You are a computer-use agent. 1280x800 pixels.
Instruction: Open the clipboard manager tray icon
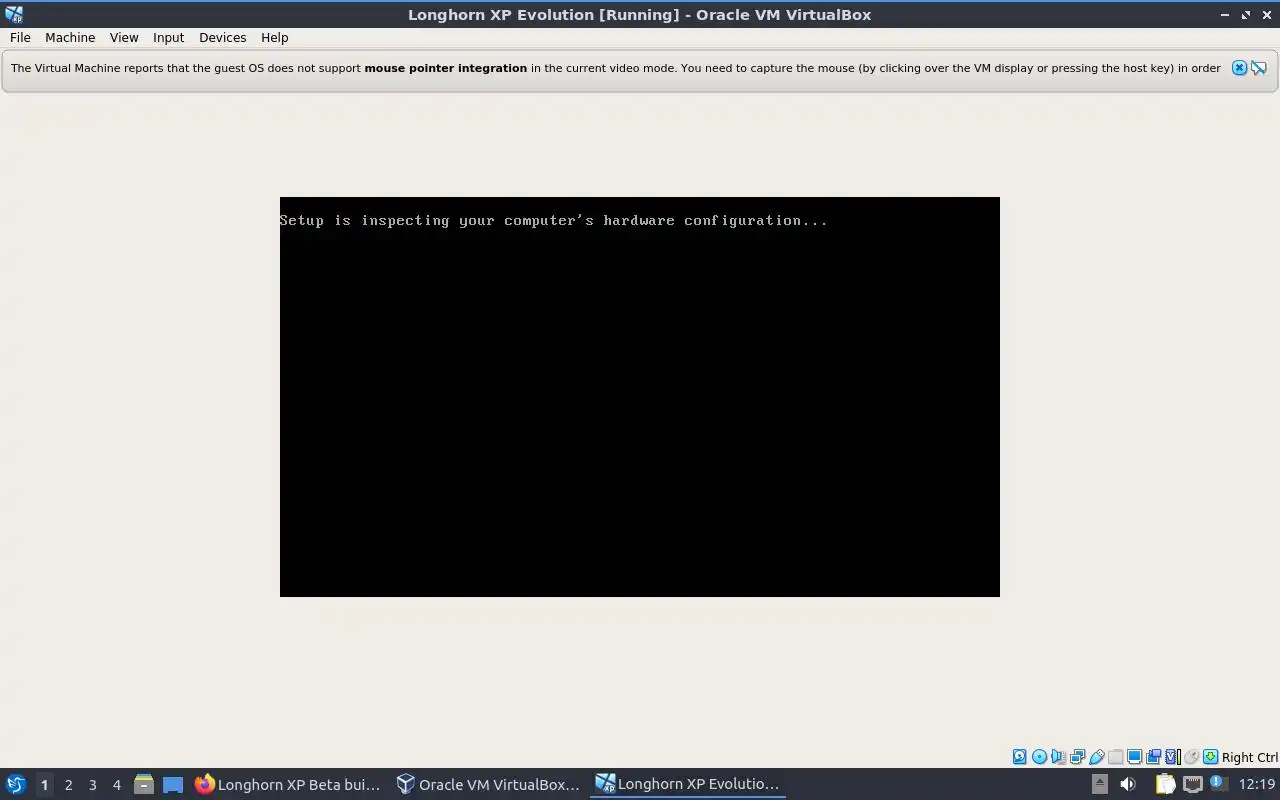1165,784
